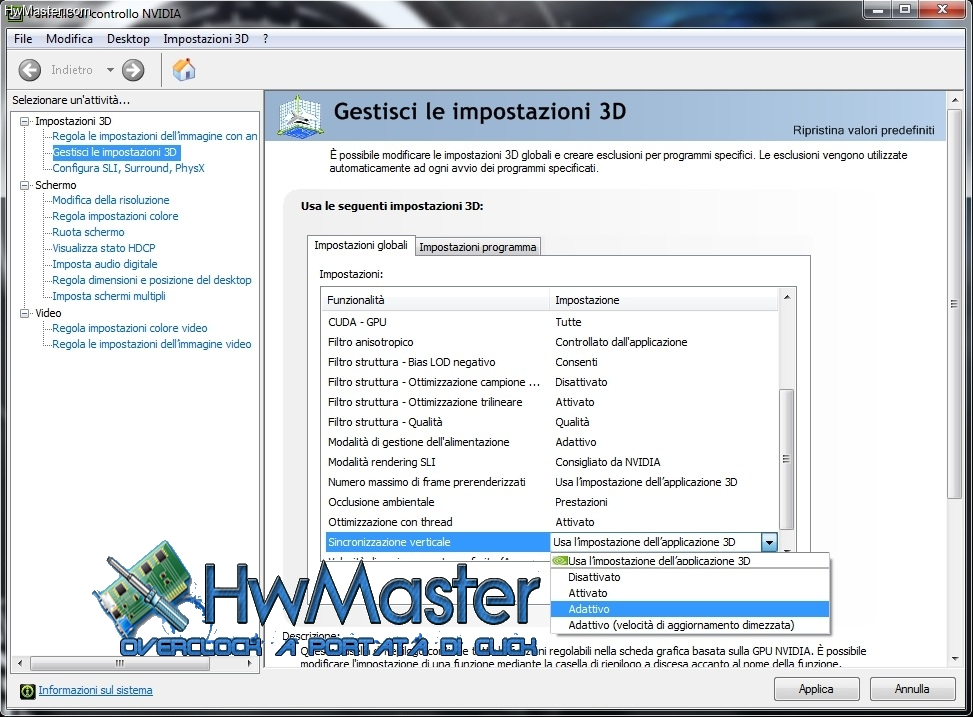Click main panel scrollbar up arrow

[955, 100]
